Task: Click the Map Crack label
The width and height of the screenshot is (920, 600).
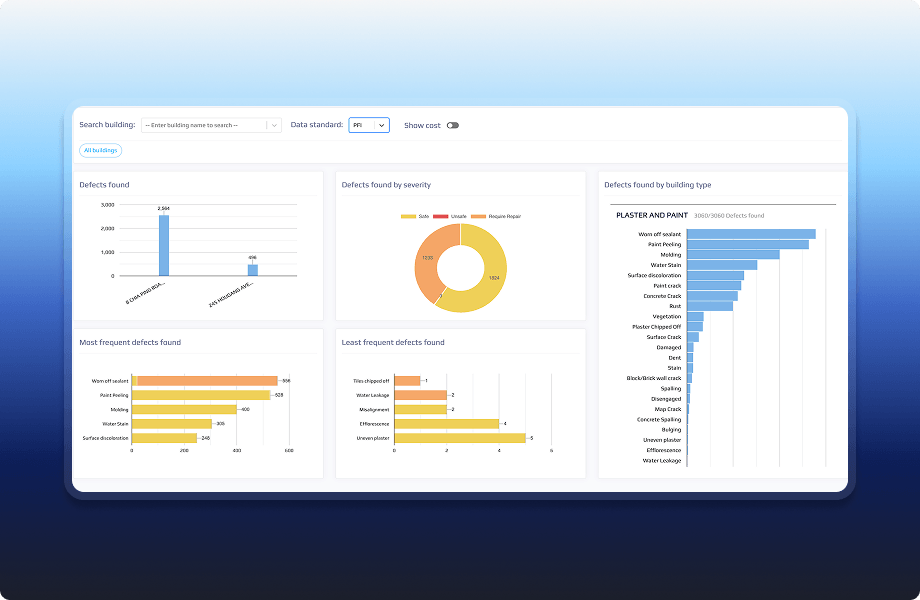Action: [668, 409]
